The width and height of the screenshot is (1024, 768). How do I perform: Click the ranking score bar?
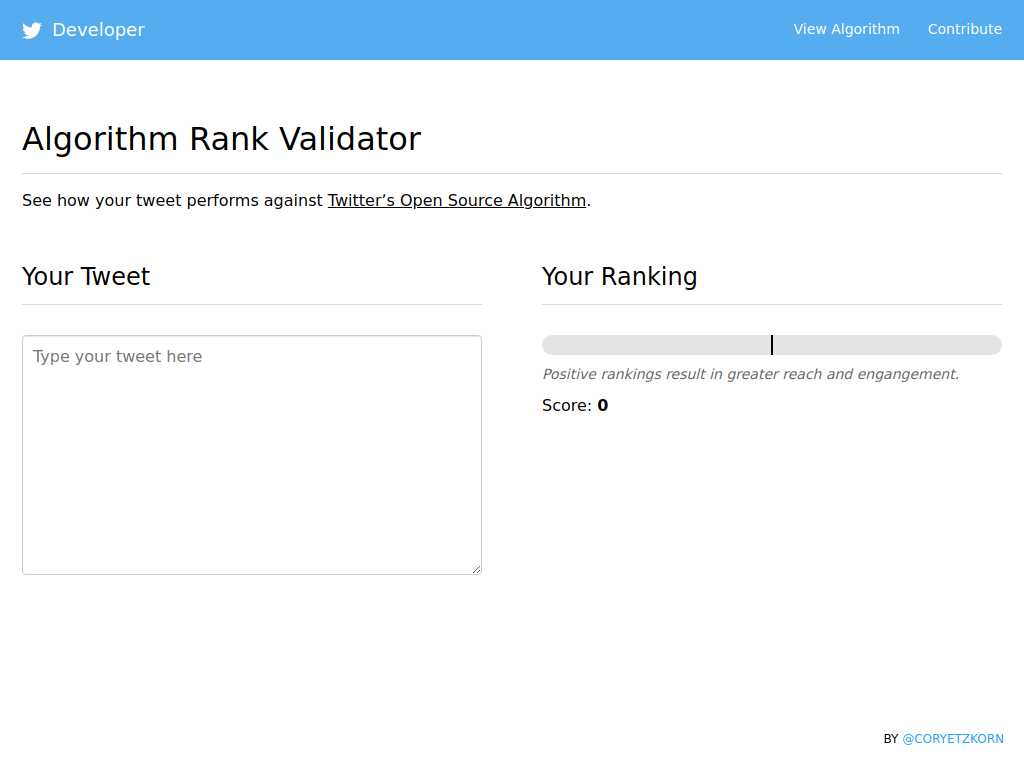click(772, 345)
